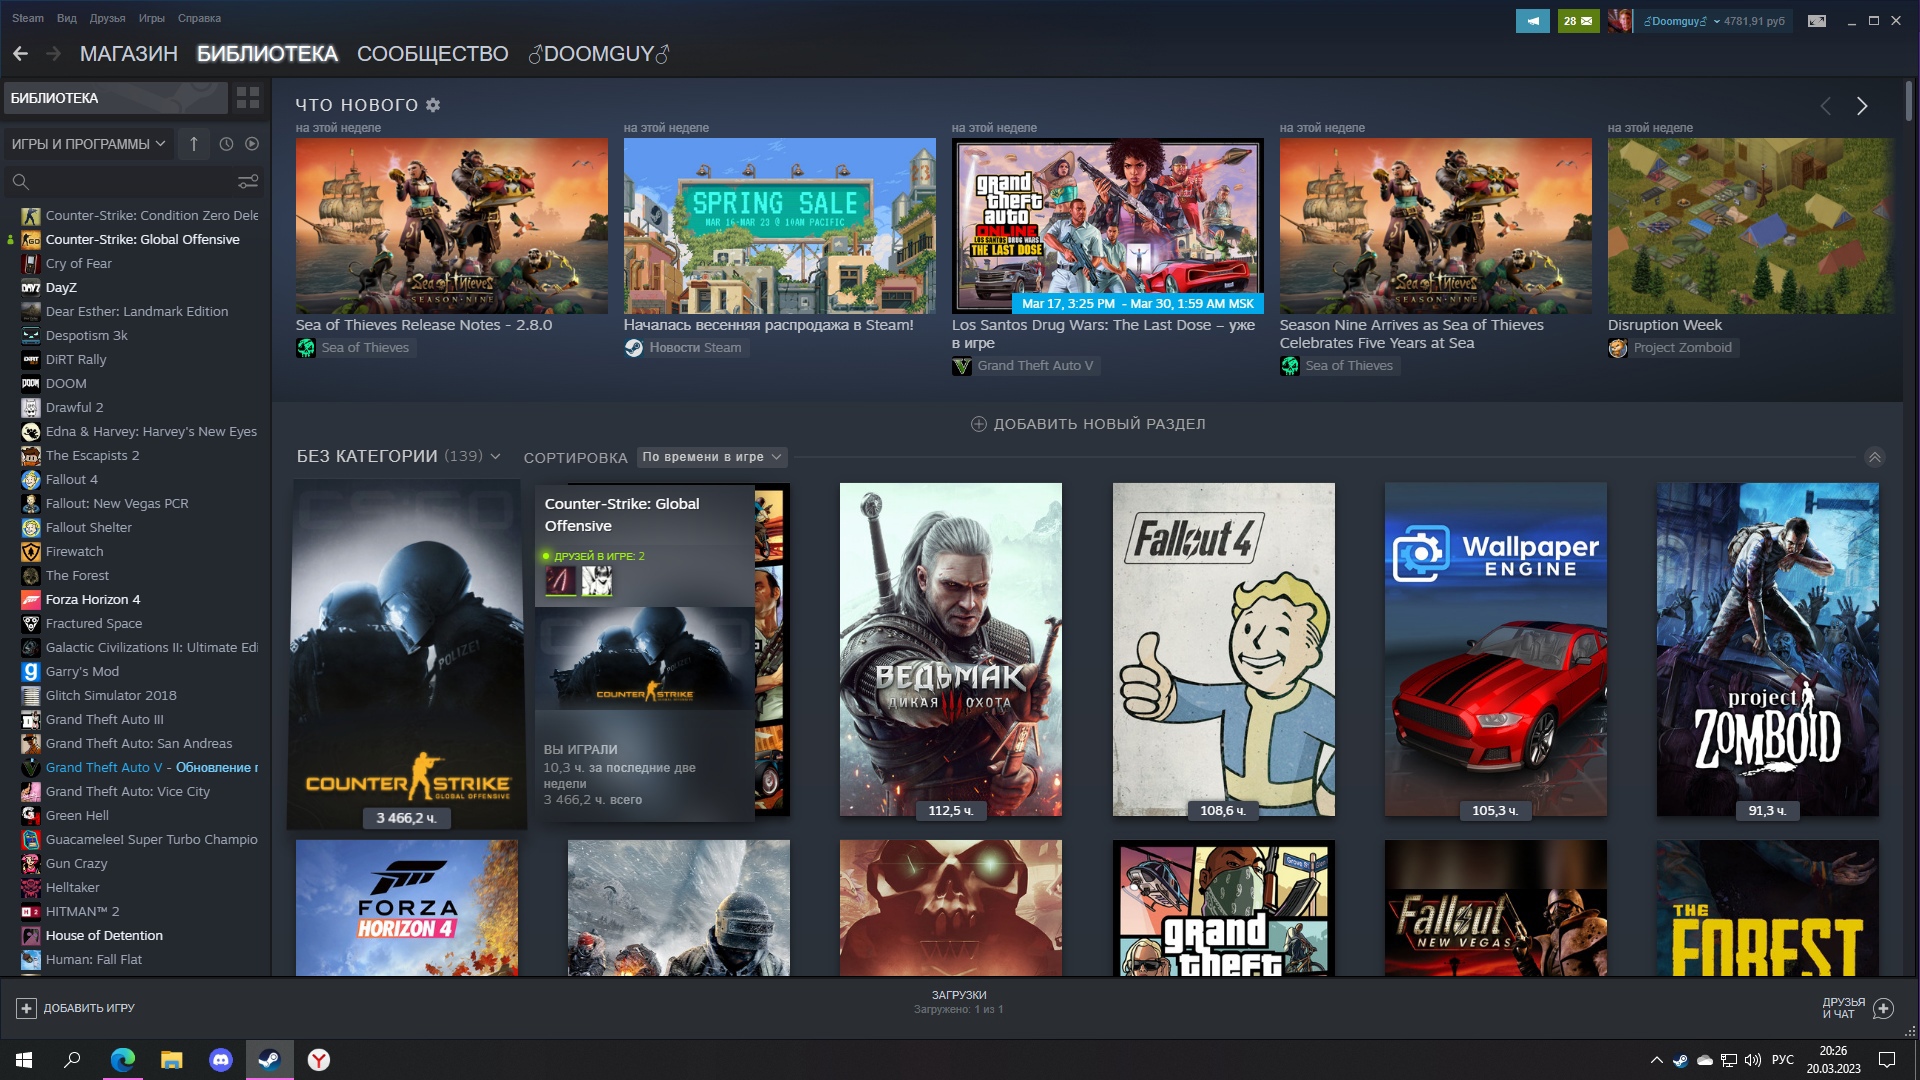Open What's New settings gear

pos(433,105)
